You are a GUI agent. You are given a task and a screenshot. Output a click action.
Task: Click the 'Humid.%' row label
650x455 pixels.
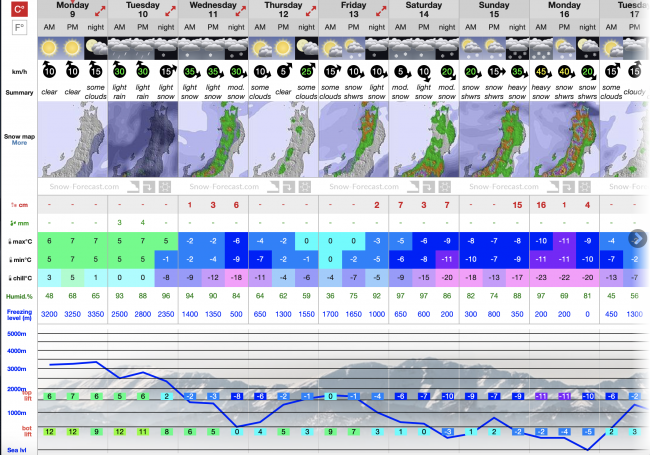click(x=19, y=297)
